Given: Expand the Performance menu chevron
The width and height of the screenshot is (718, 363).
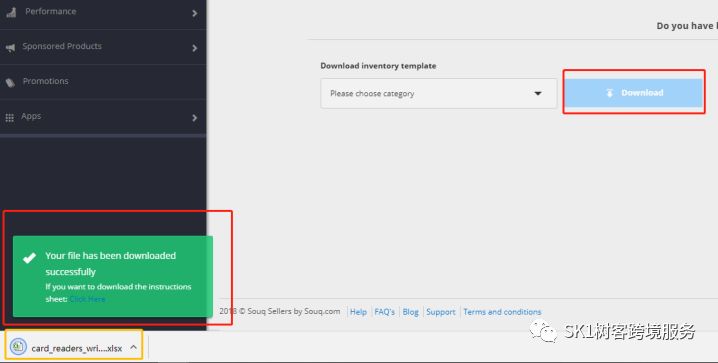Looking at the screenshot, I should [x=195, y=13].
